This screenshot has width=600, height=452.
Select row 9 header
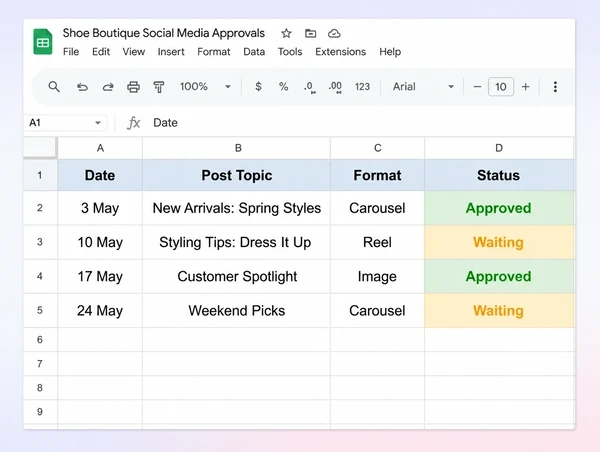tap(40, 412)
